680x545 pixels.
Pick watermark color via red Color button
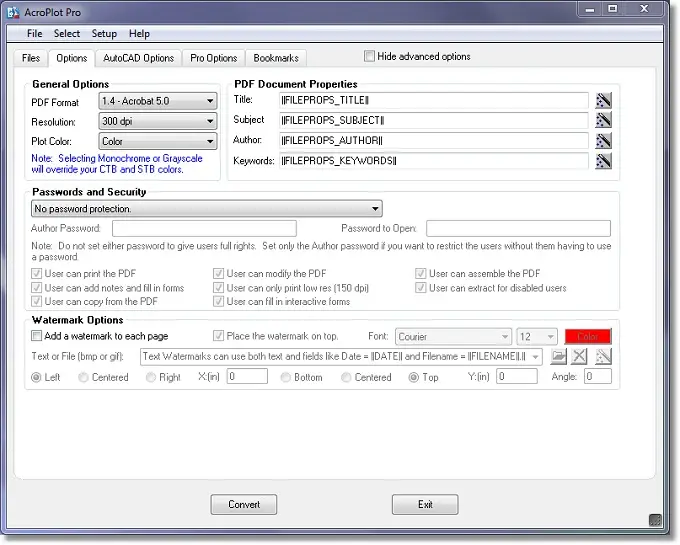[588, 337]
